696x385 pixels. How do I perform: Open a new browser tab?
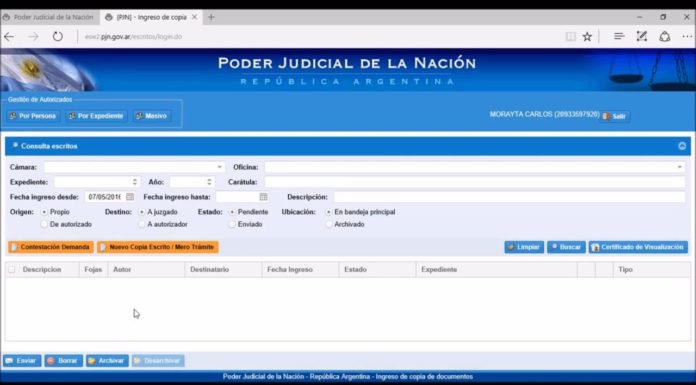[211, 17]
